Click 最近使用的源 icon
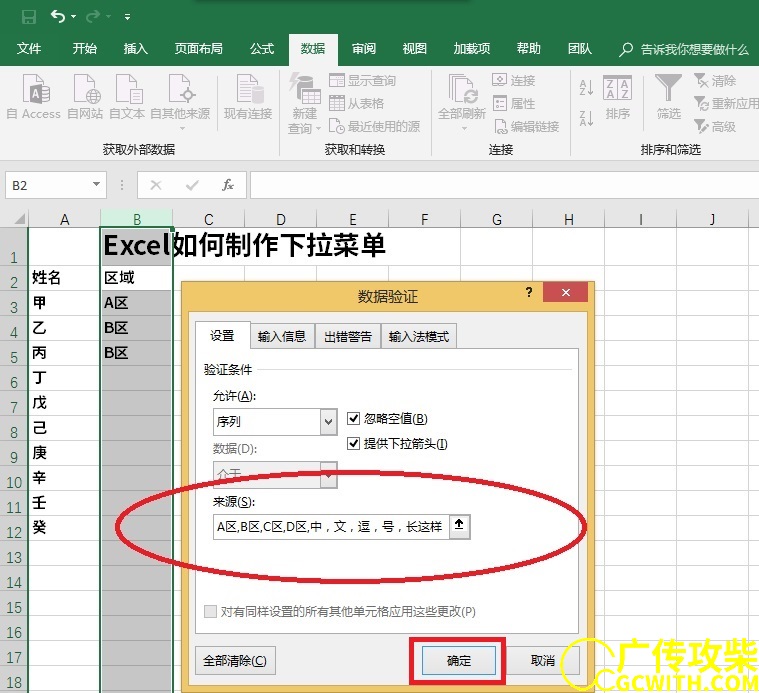The width and height of the screenshot is (759, 693). pyautogui.click(x=374, y=127)
